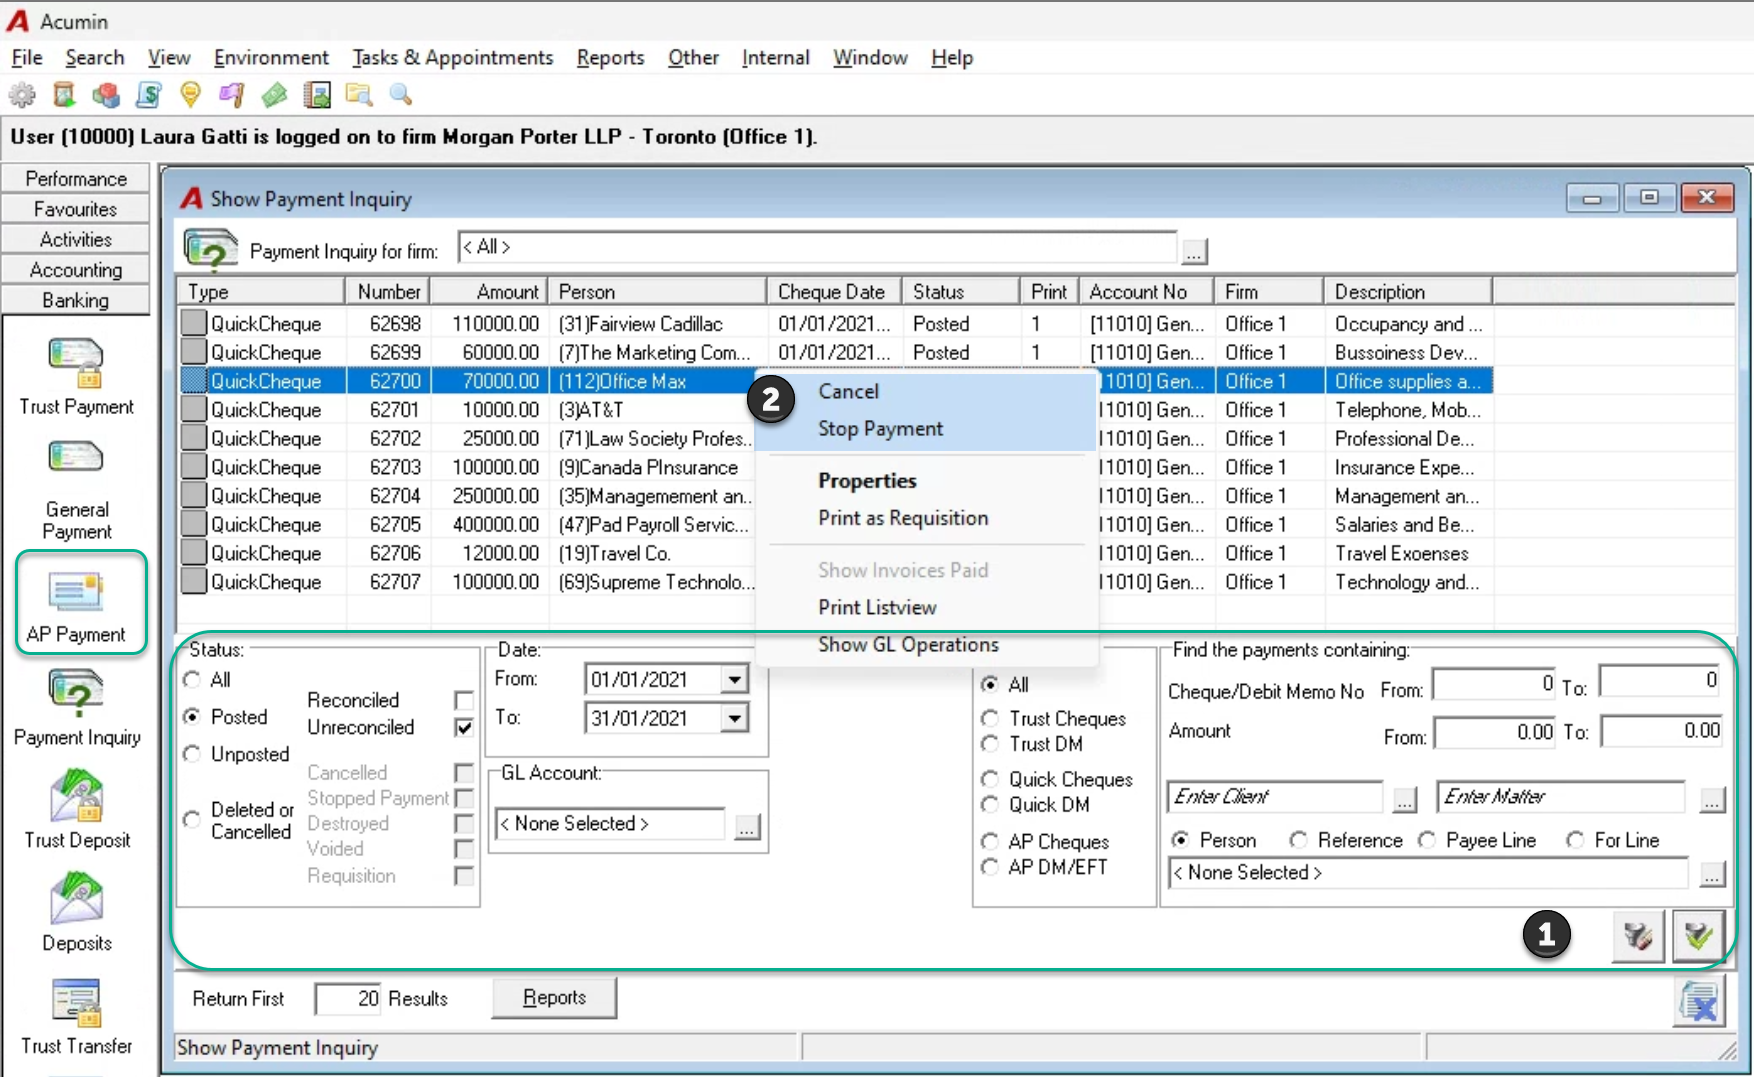Image resolution: width=1754 pixels, height=1077 pixels.
Task: Click the gear icon in the main toolbar
Action: pos(22,95)
